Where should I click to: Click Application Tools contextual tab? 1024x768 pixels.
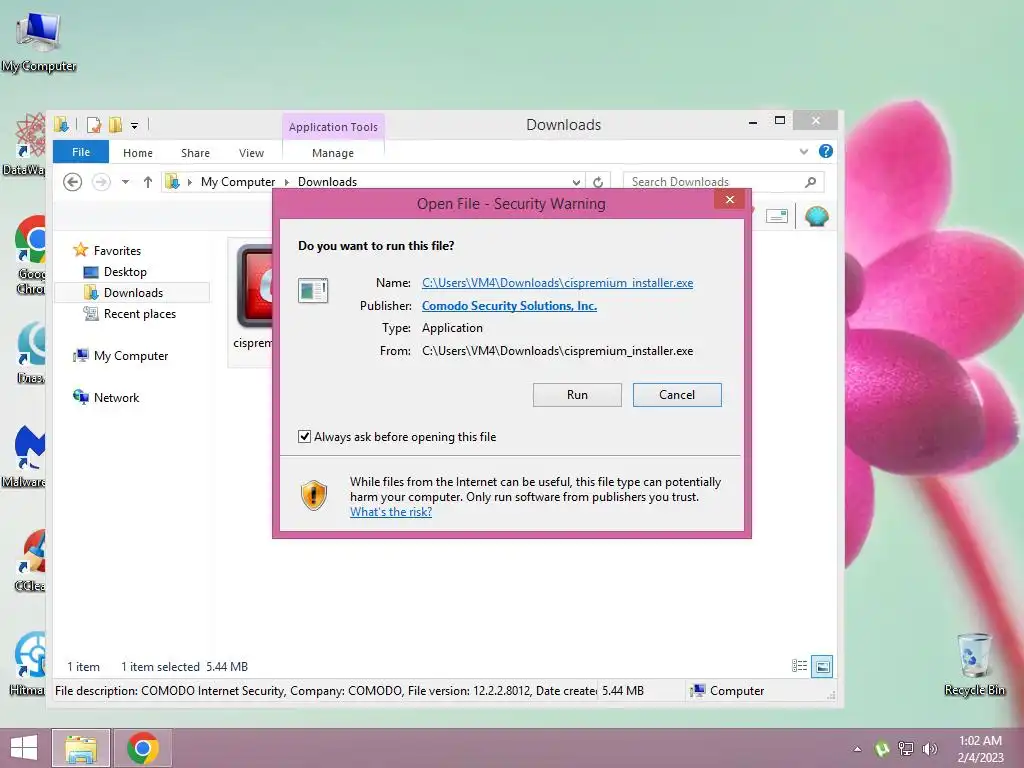click(x=333, y=127)
